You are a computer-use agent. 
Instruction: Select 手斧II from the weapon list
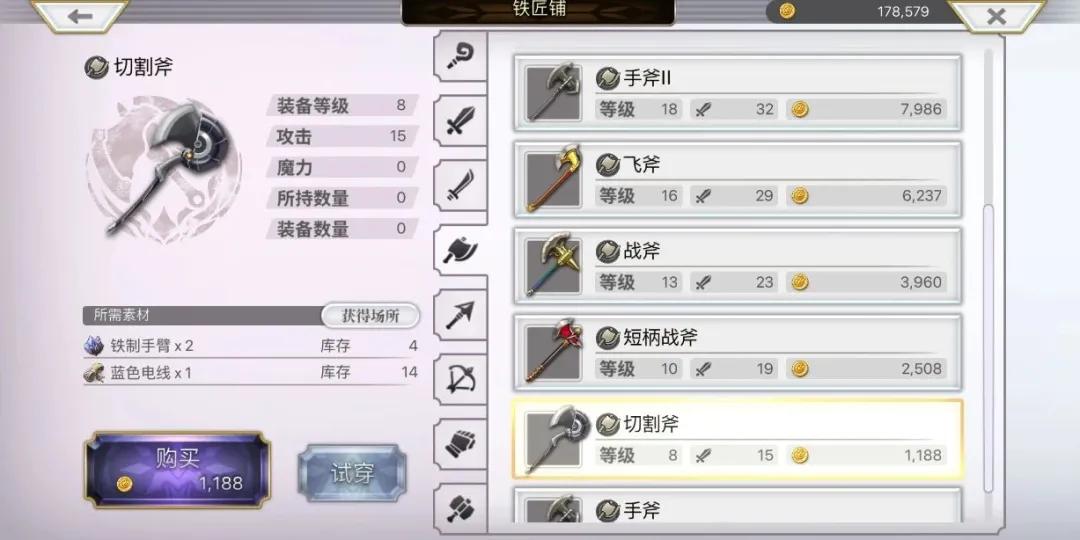pos(738,93)
